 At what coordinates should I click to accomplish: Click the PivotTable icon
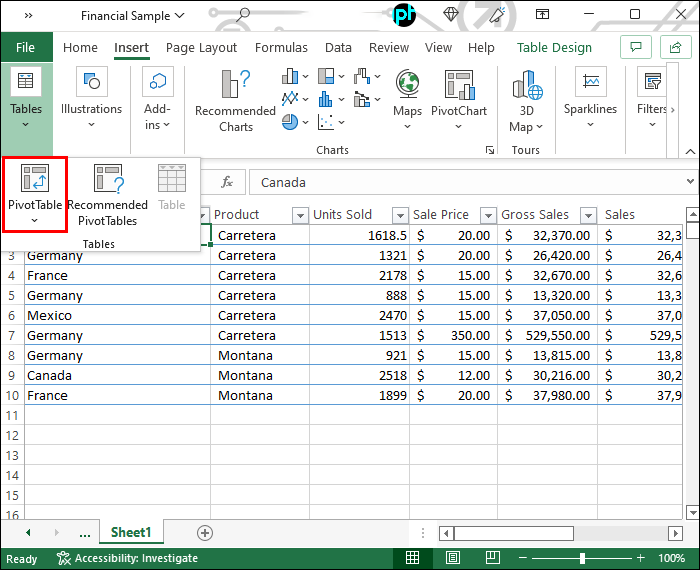(x=35, y=181)
